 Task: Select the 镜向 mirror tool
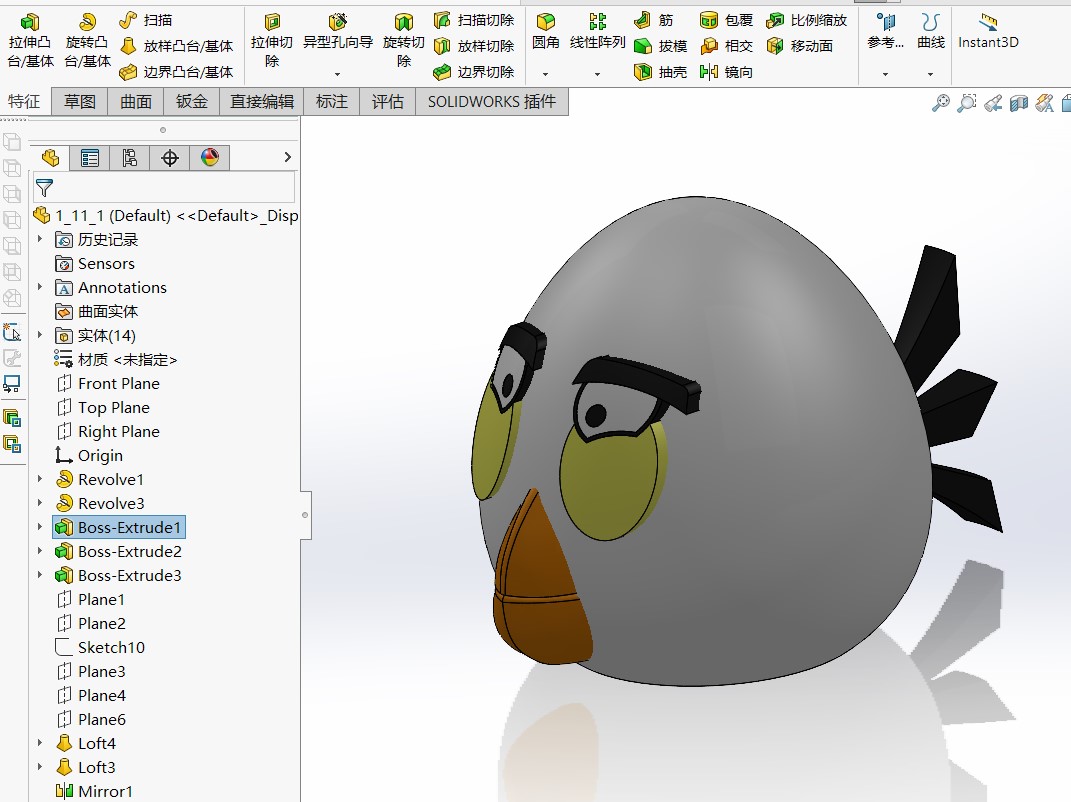point(727,72)
